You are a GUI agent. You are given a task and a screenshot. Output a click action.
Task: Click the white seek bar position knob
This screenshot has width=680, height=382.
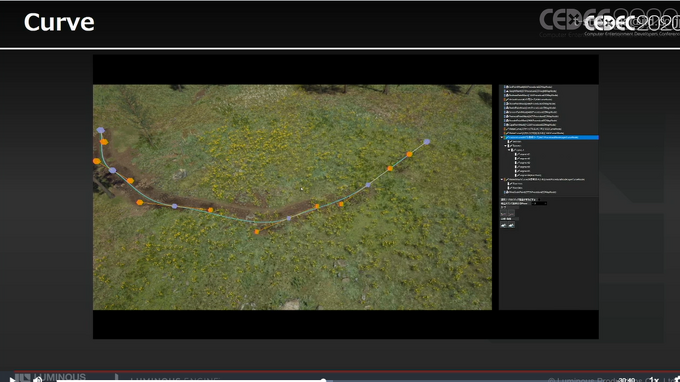point(323,380)
